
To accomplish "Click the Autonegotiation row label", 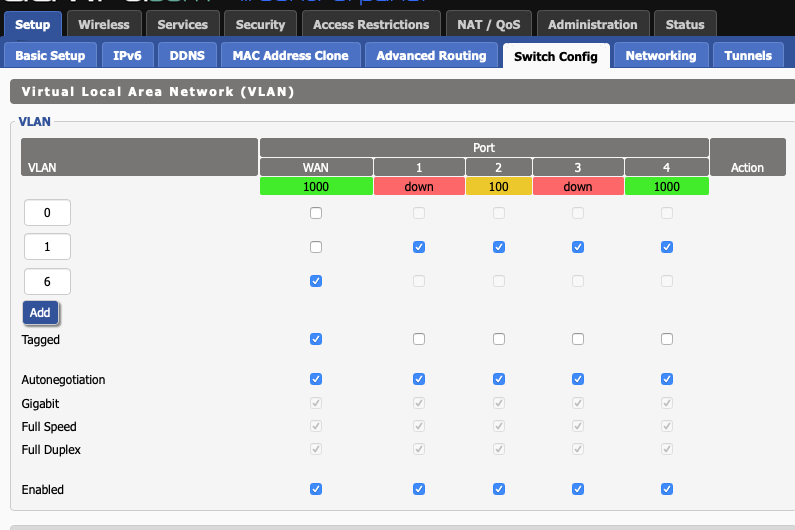I will [63, 380].
